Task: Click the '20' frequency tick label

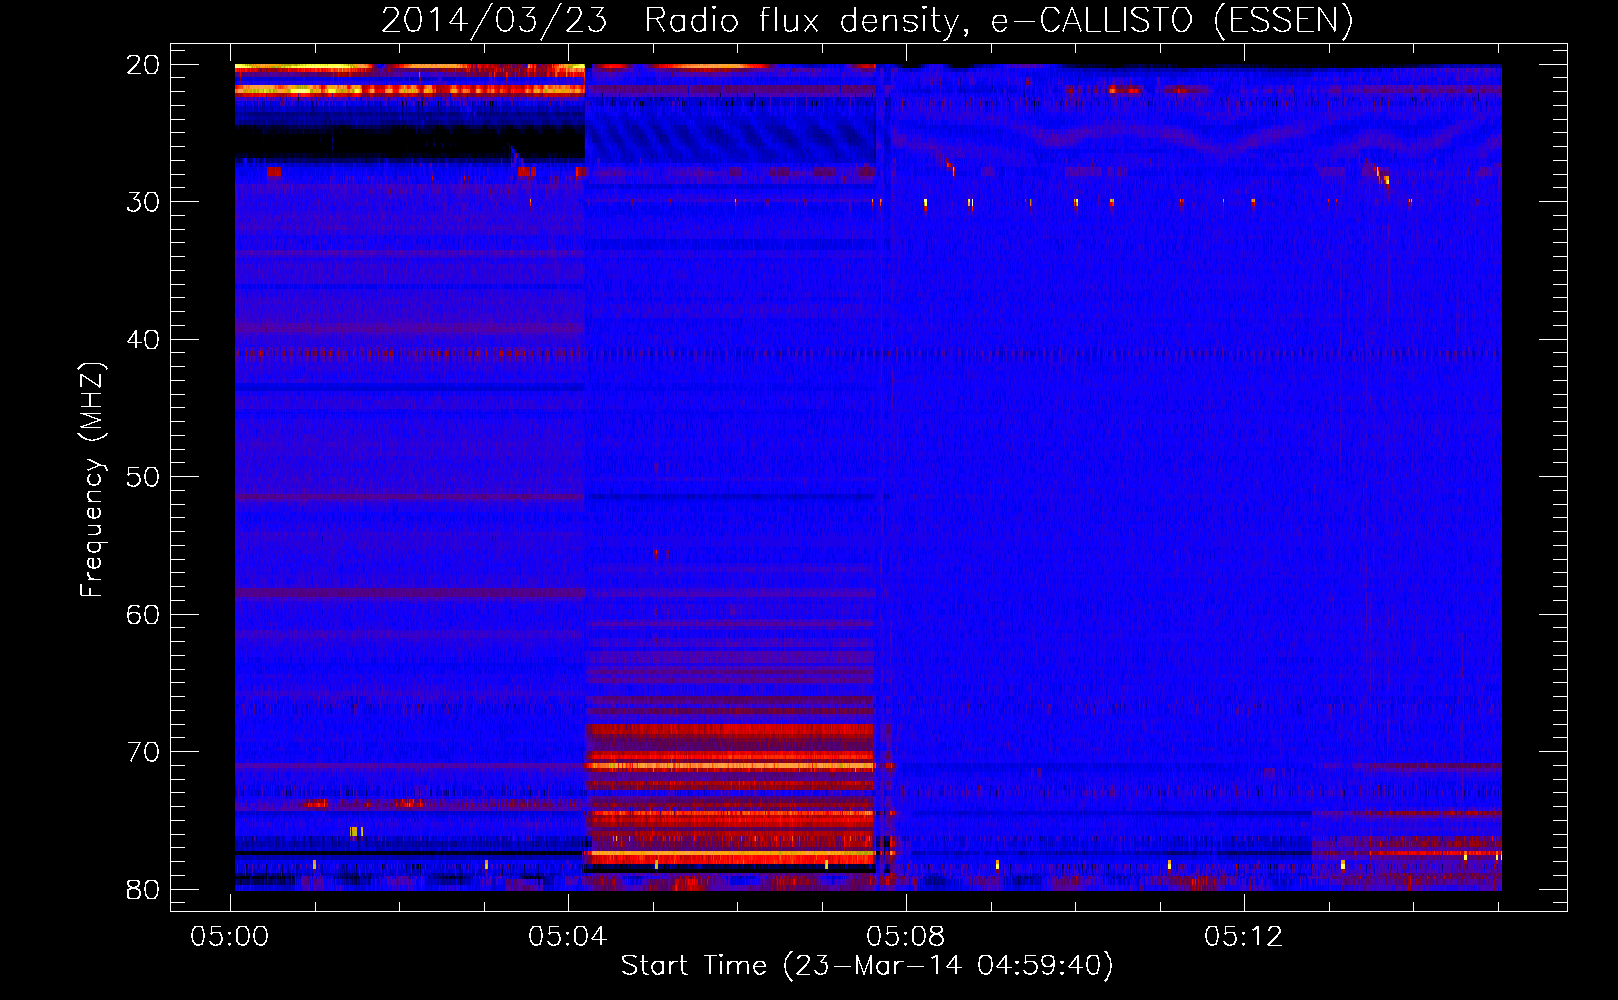Action: [143, 65]
